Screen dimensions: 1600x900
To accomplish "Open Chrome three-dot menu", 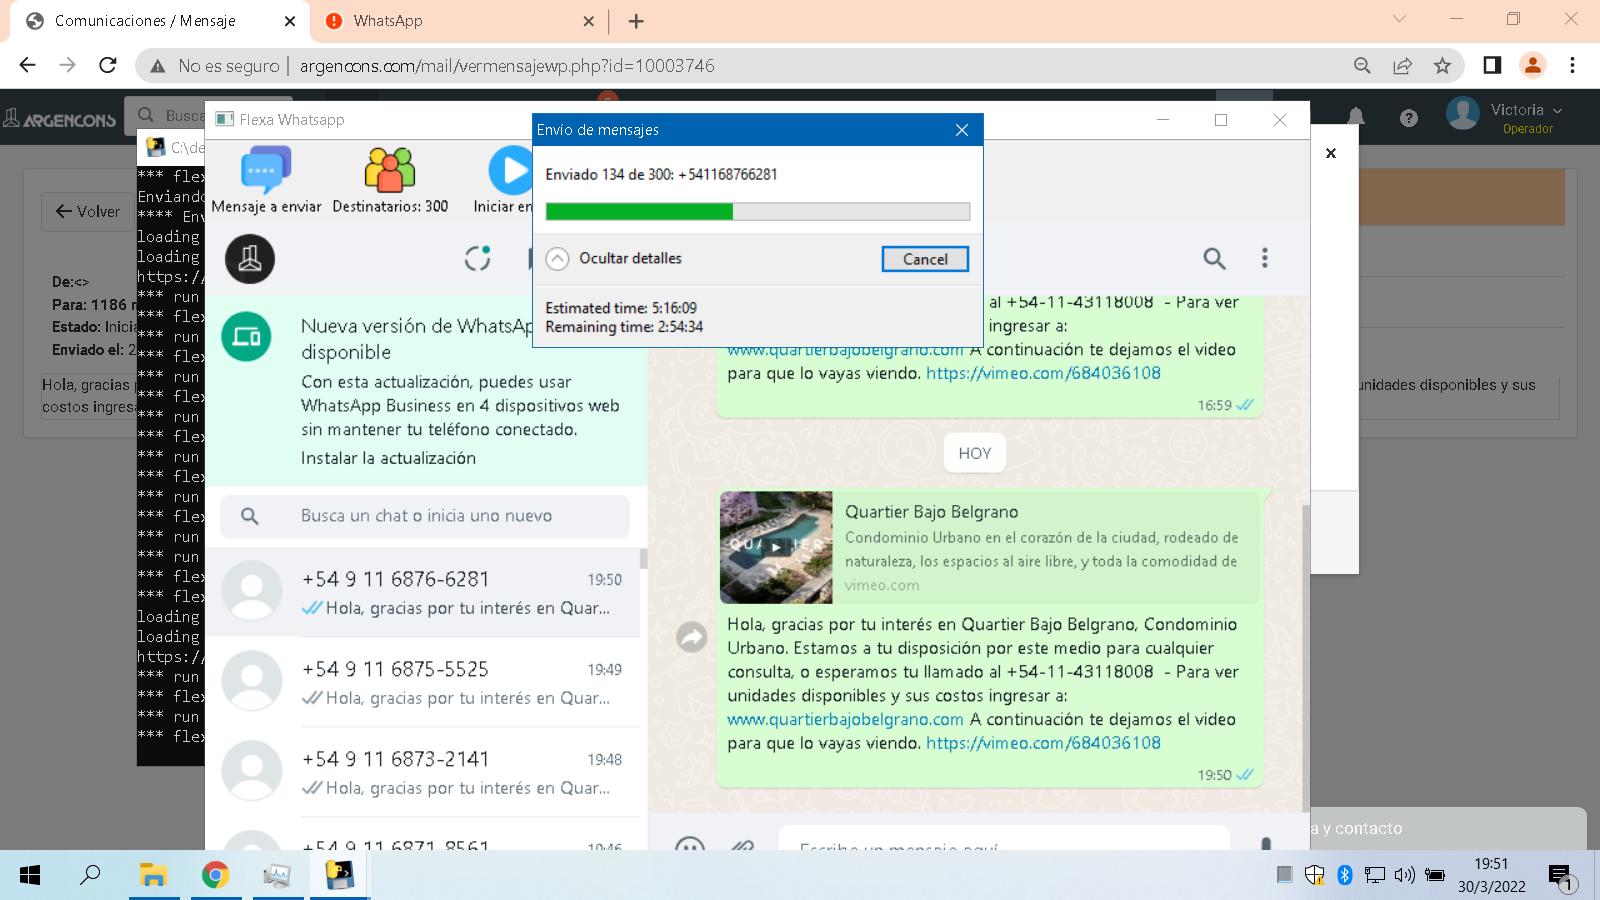I will coord(1572,66).
